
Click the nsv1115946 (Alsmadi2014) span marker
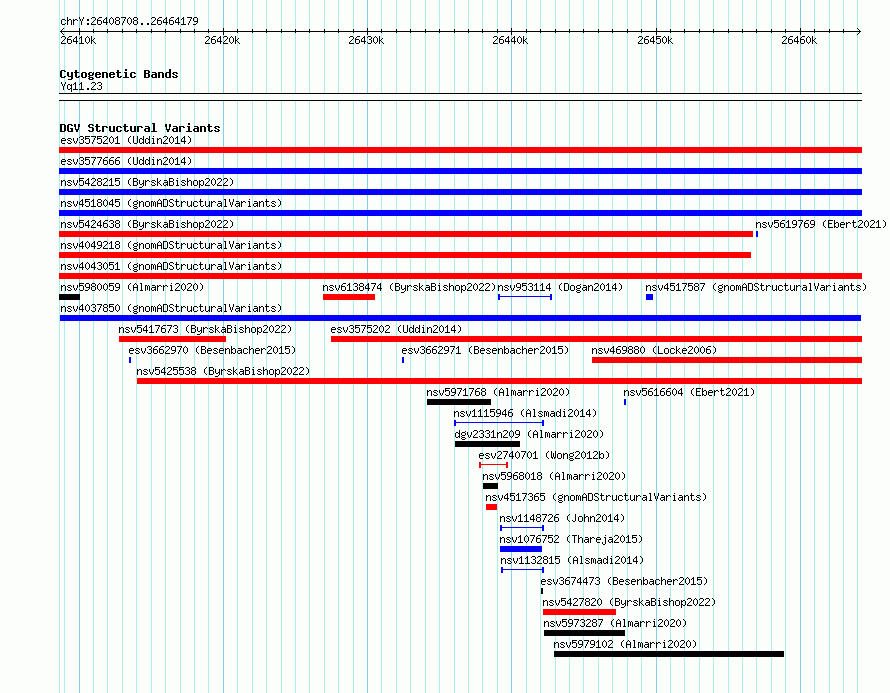tap(499, 423)
